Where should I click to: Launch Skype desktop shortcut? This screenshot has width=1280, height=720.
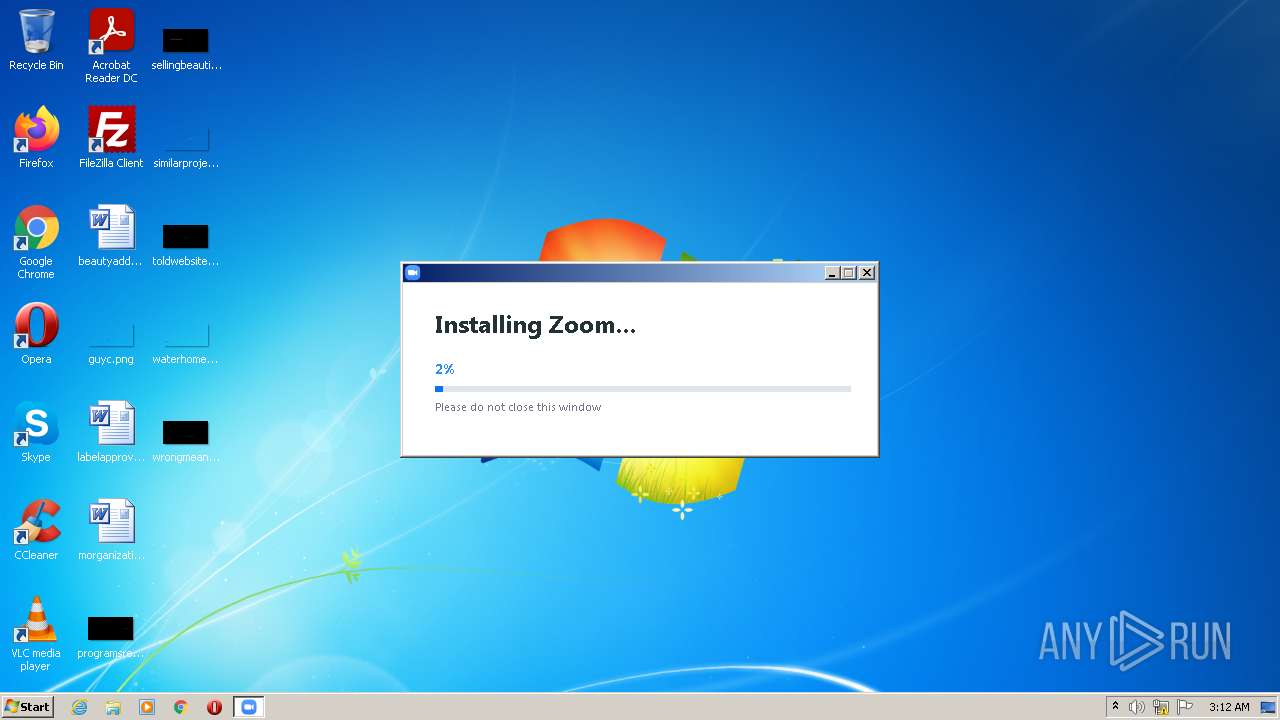click(x=36, y=432)
